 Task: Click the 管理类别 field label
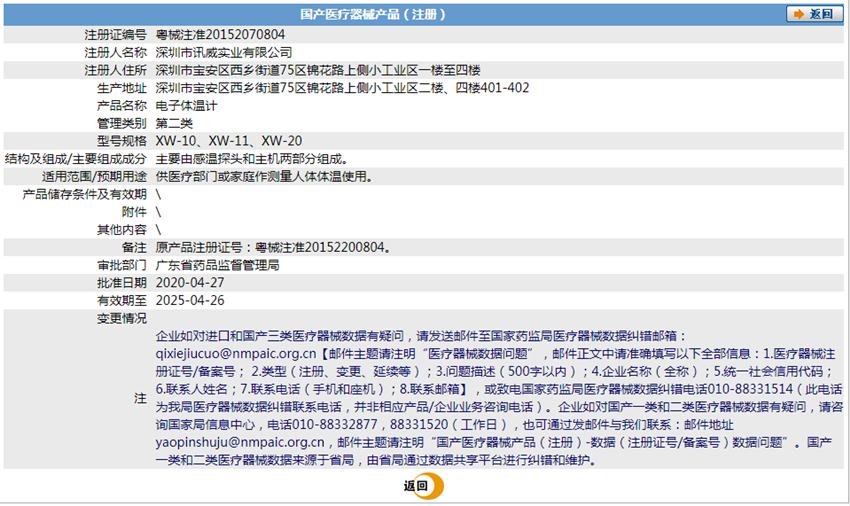tap(122, 124)
